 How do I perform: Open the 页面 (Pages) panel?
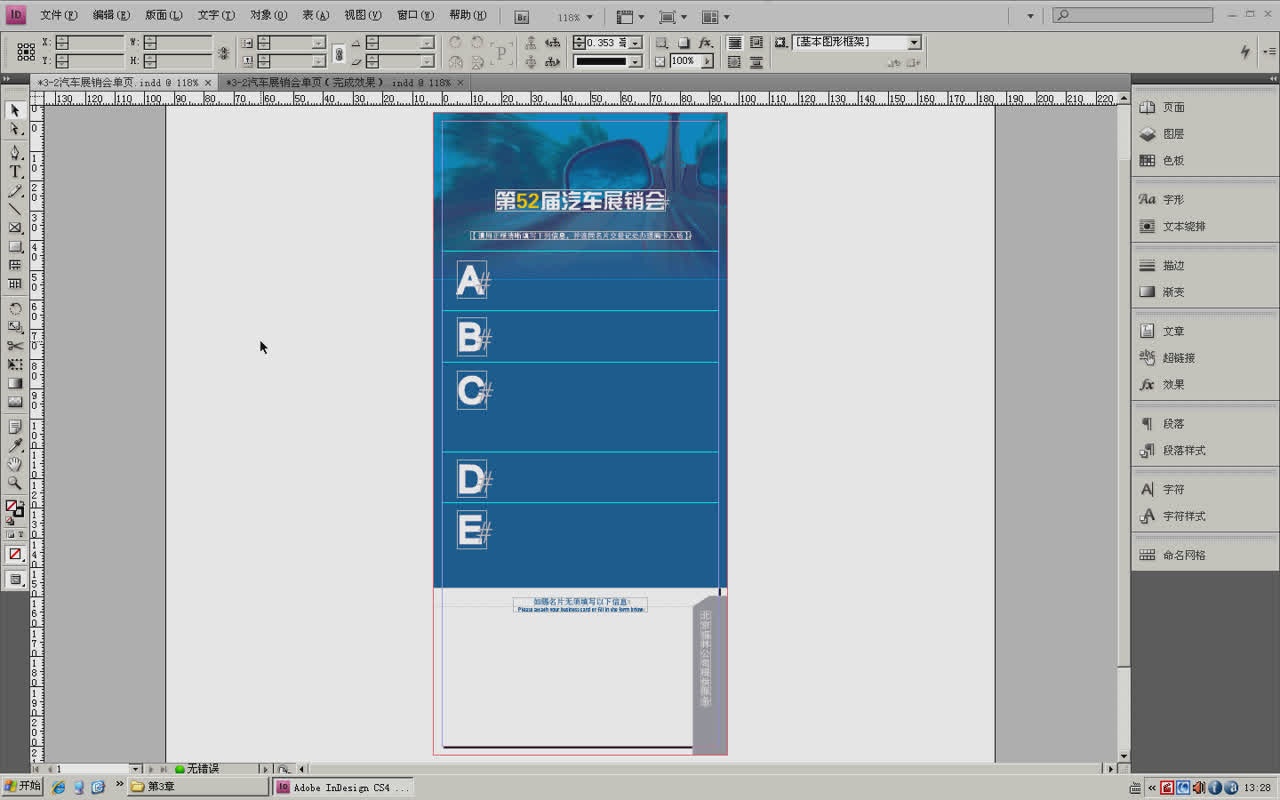[x=1173, y=107]
